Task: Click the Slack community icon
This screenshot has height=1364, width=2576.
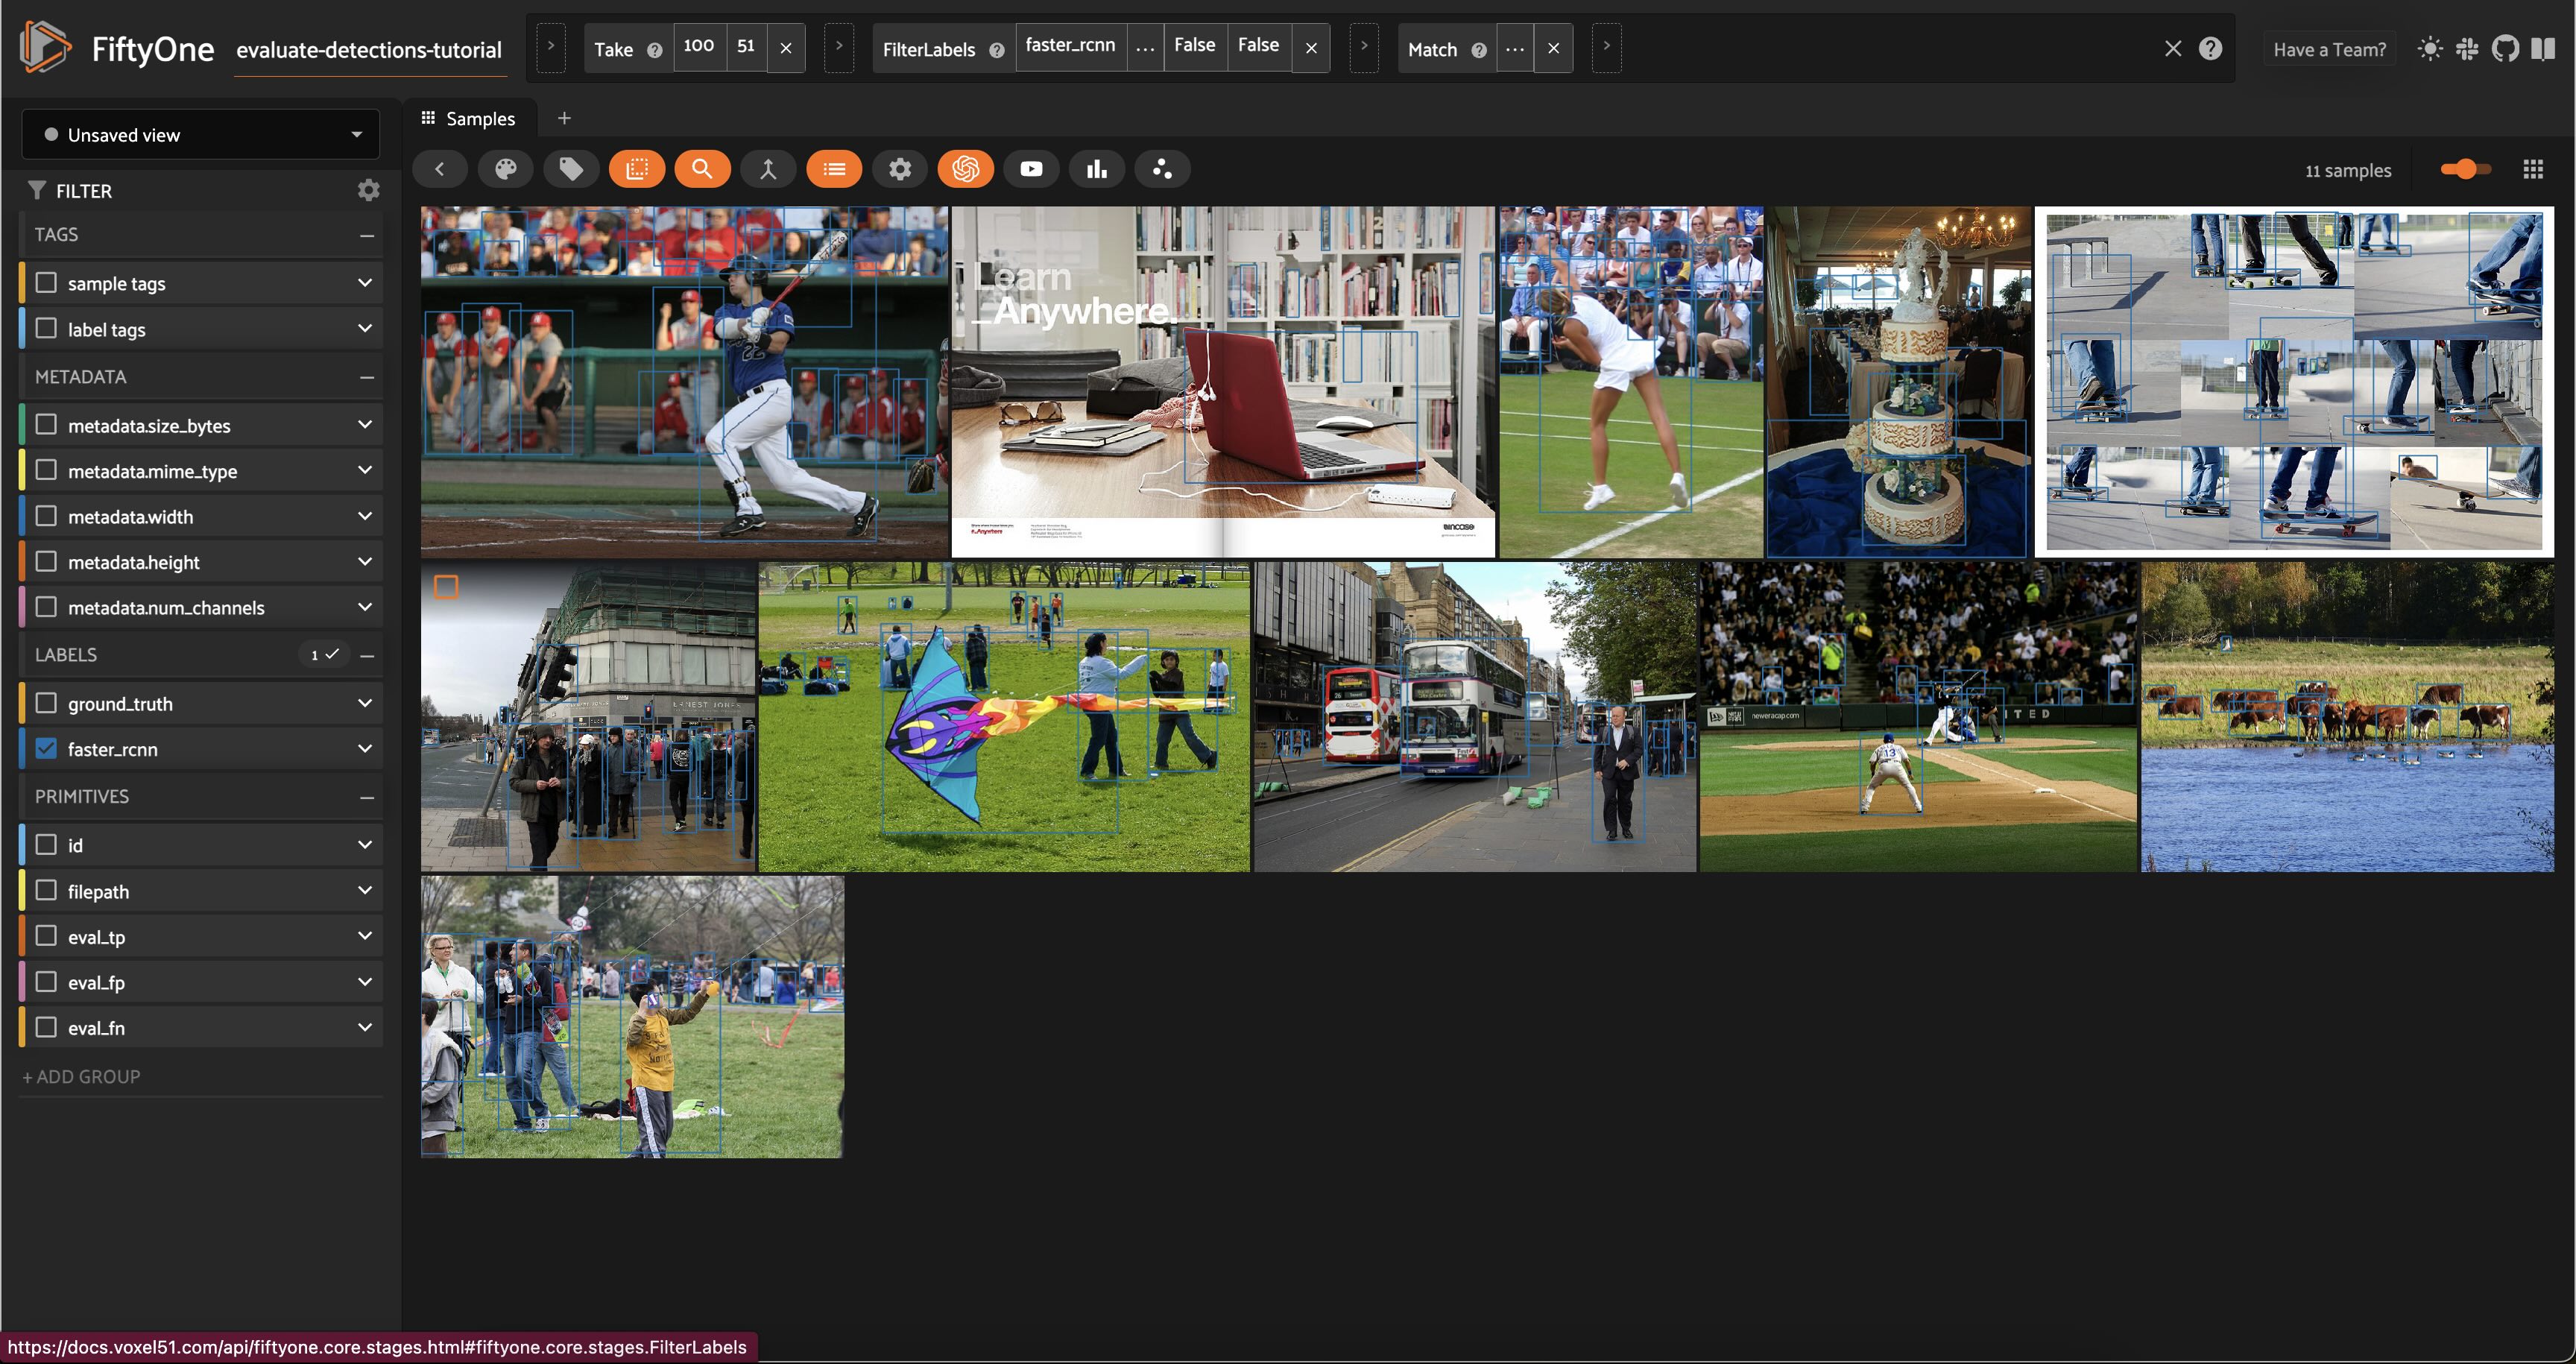Action: point(2467,48)
